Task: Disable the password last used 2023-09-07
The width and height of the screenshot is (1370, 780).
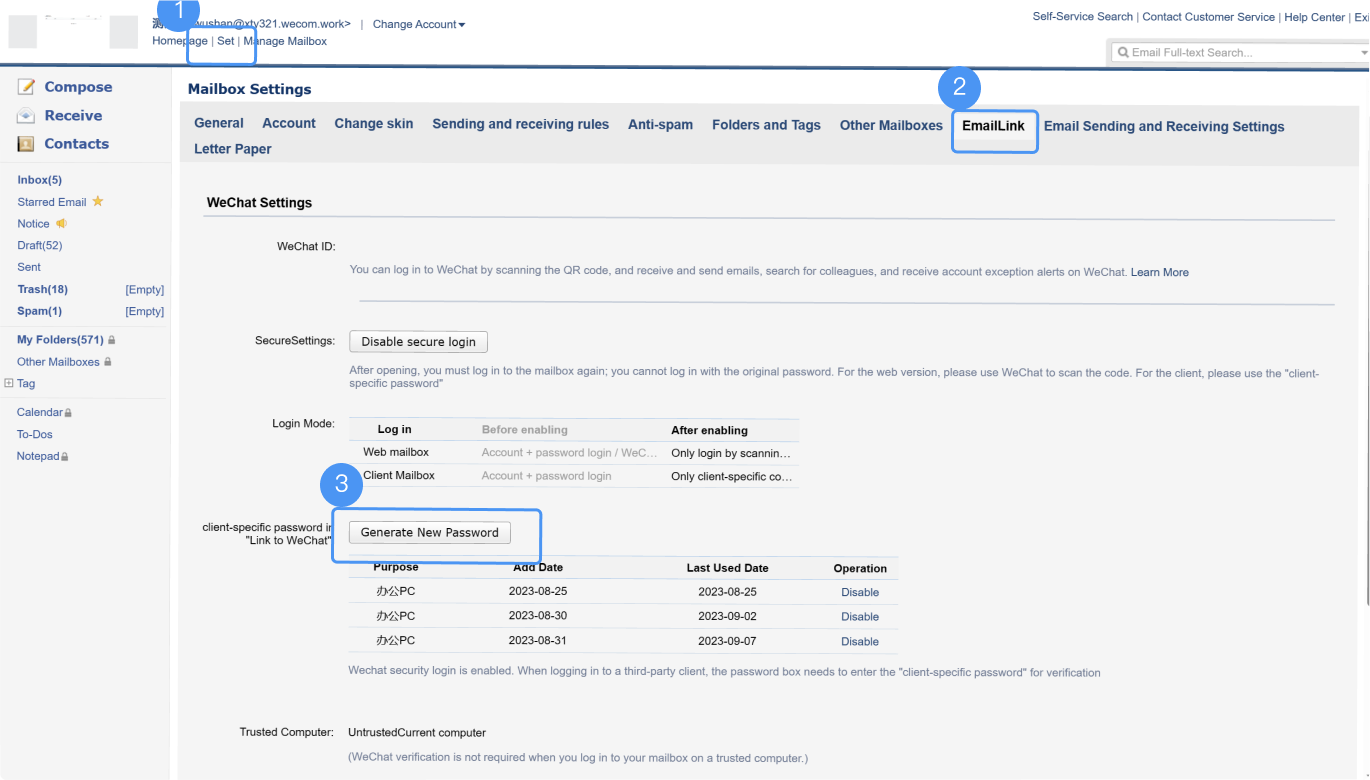Action: tap(859, 641)
